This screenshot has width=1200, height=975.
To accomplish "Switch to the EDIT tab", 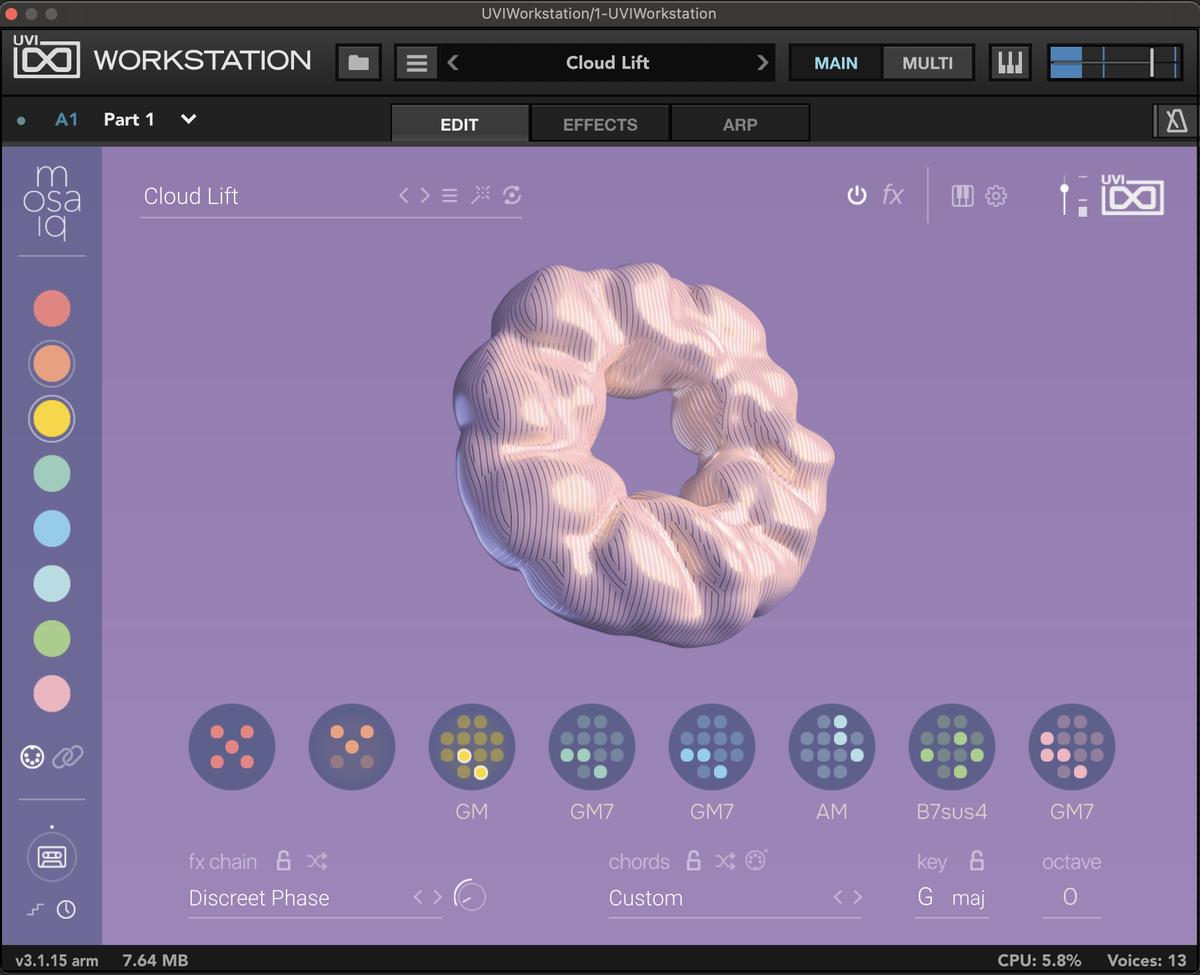I will (x=460, y=124).
